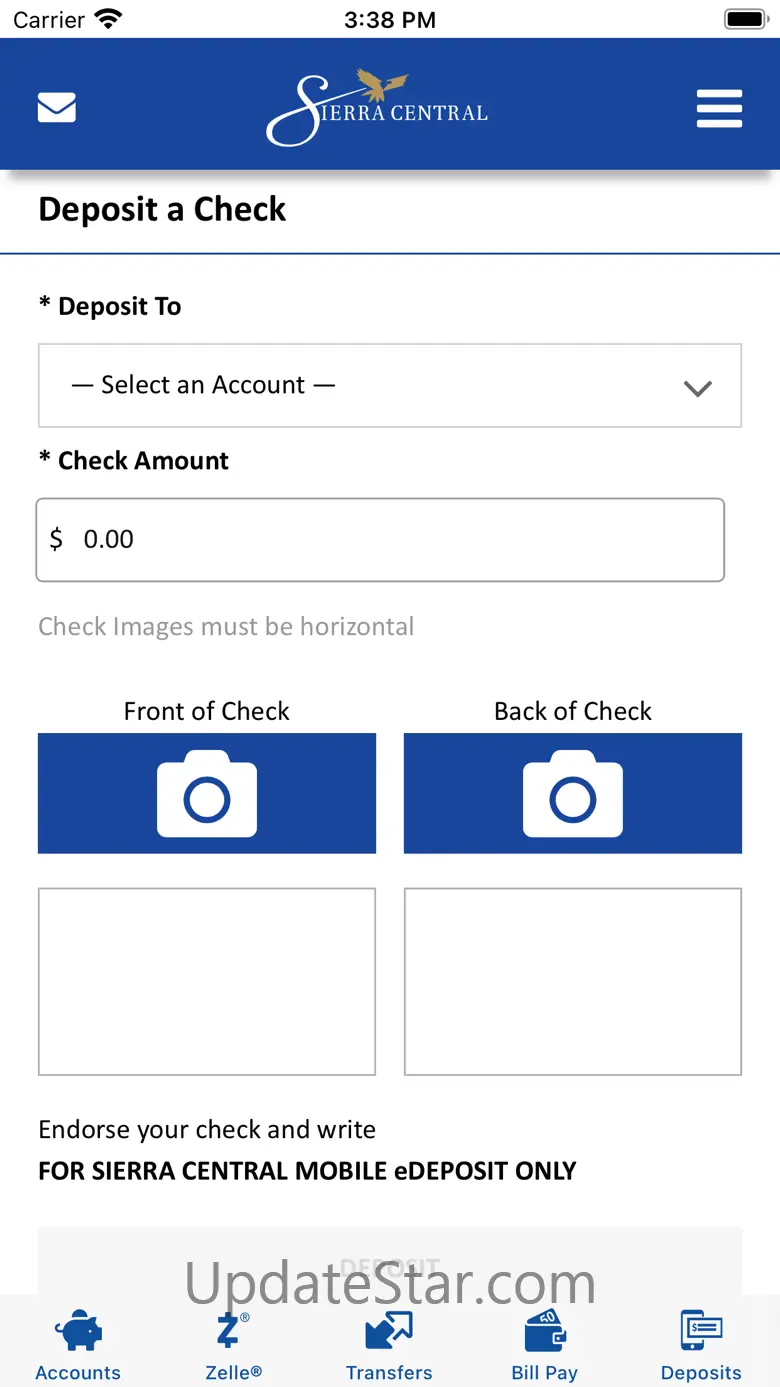
Task: Open the messages envelope icon
Action: click(x=57, y=107)
